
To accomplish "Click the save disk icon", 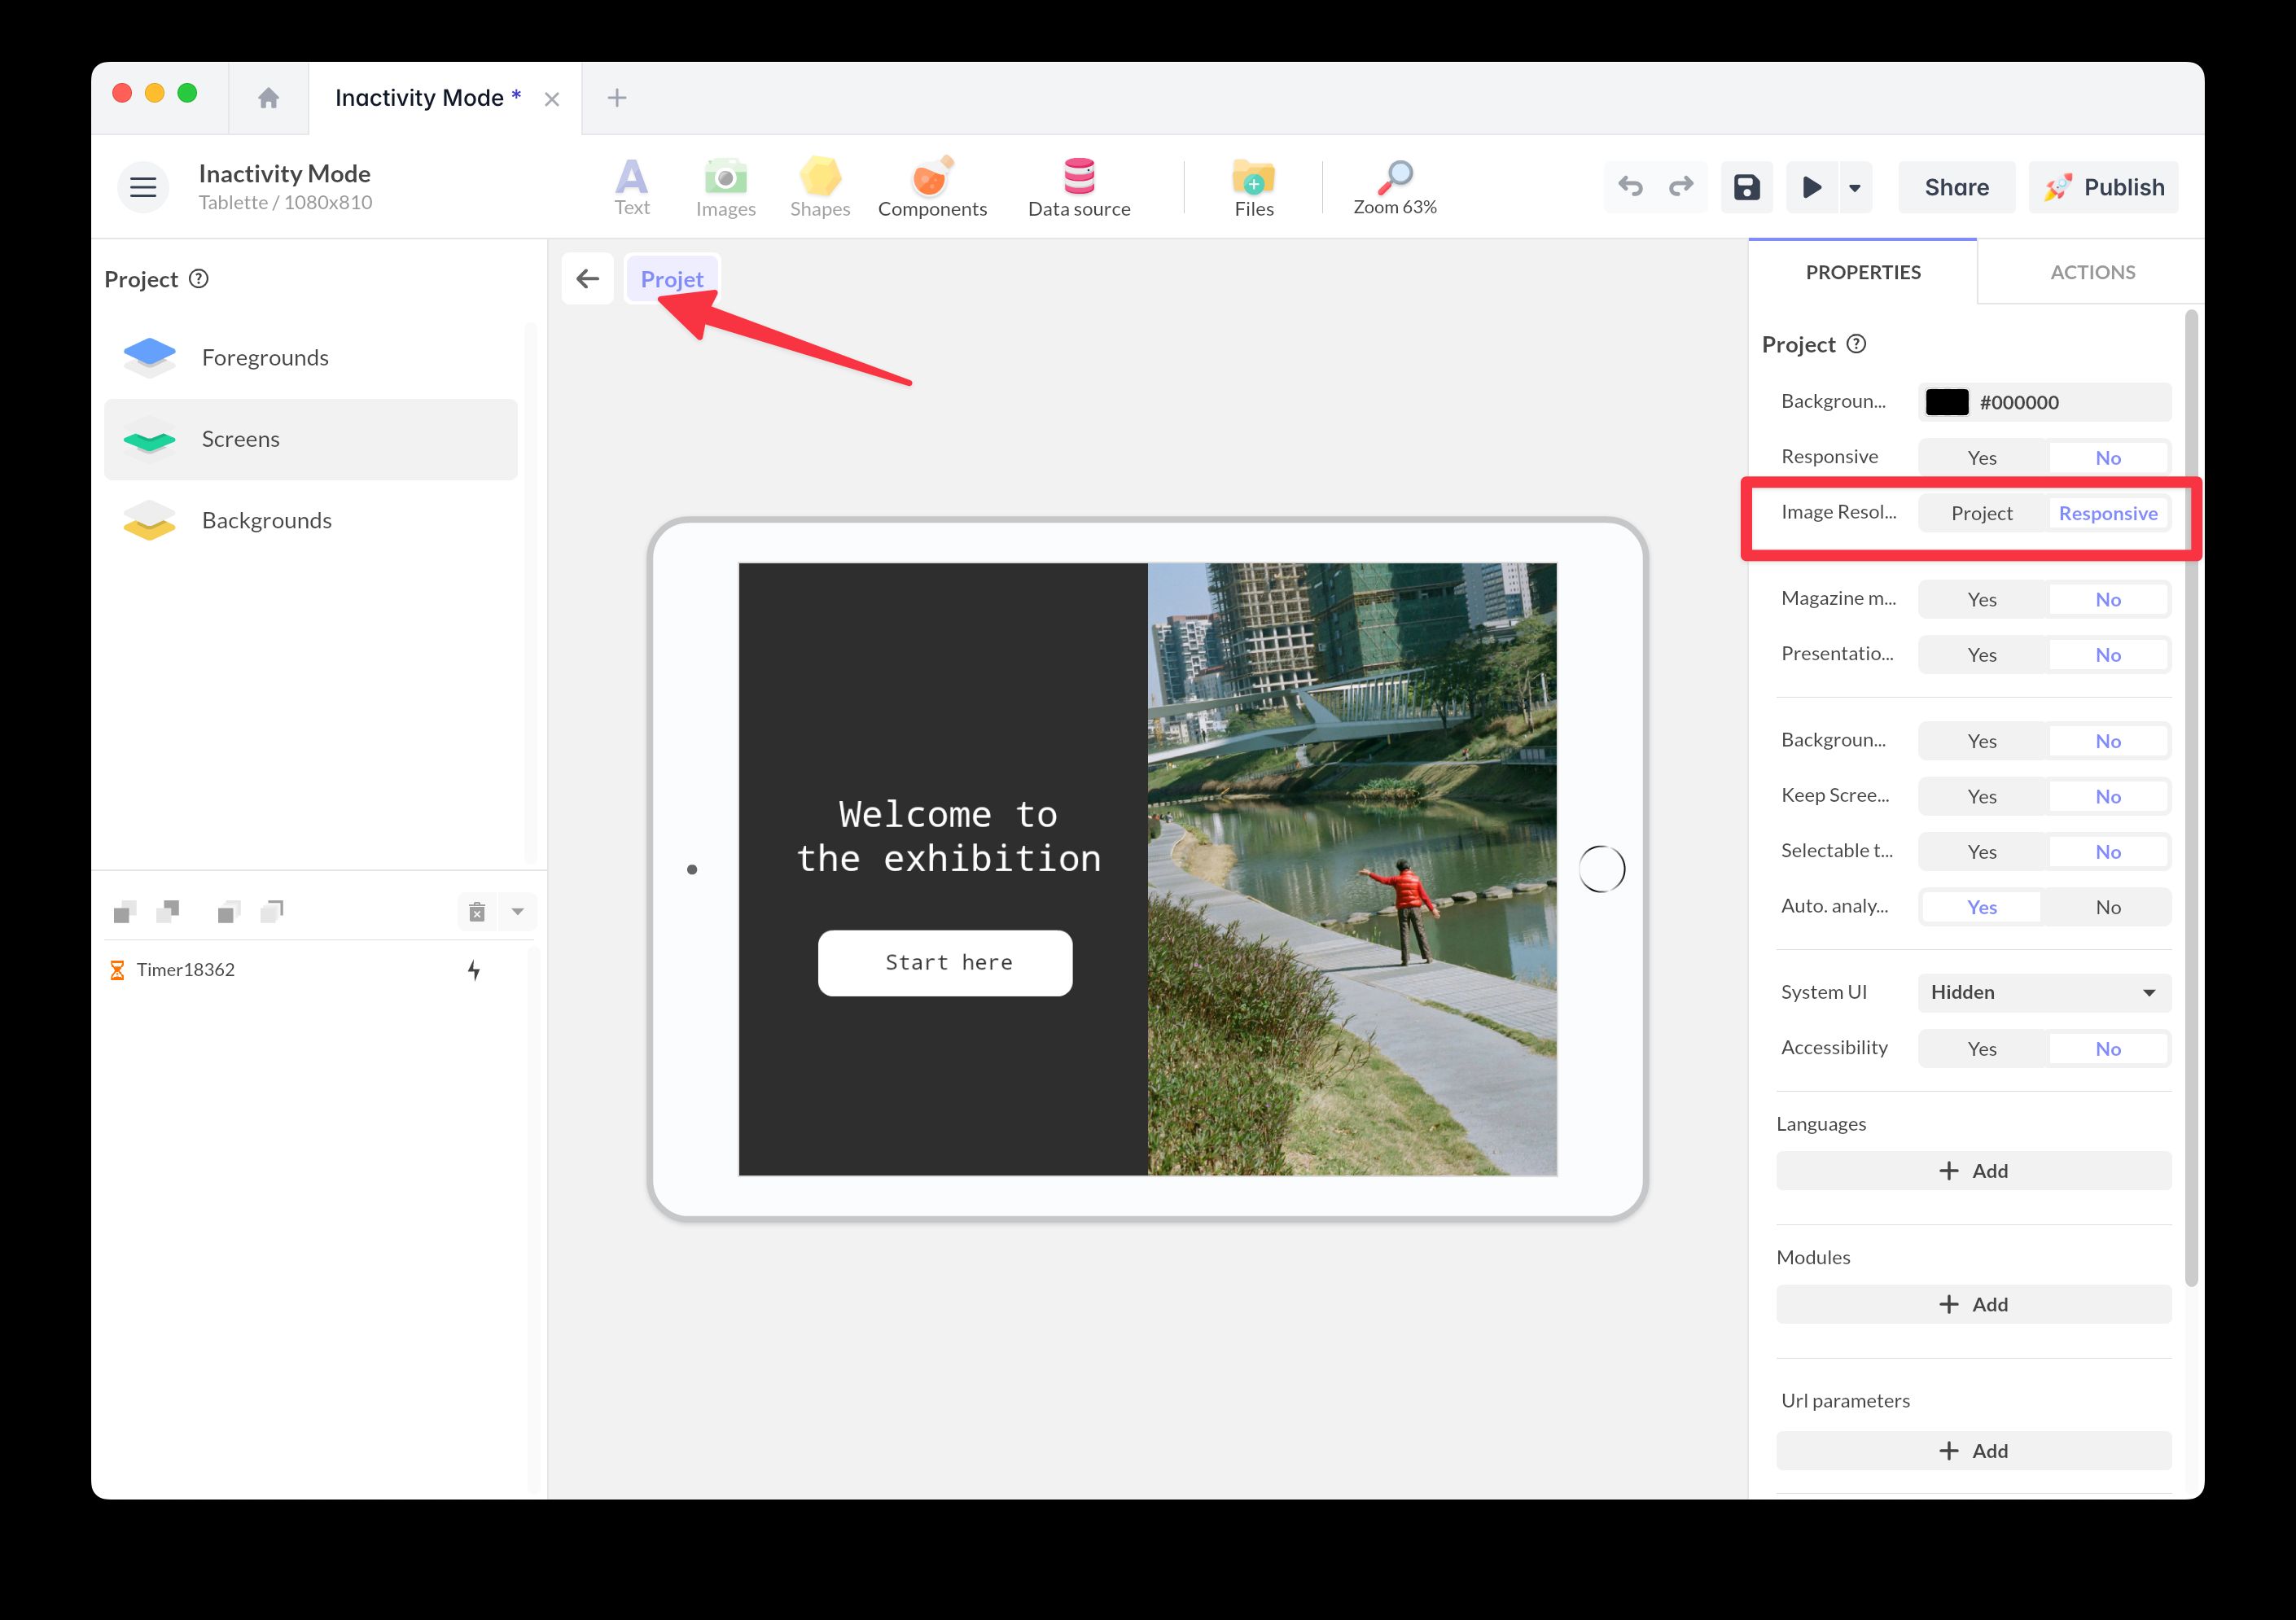I will 1746,187.
